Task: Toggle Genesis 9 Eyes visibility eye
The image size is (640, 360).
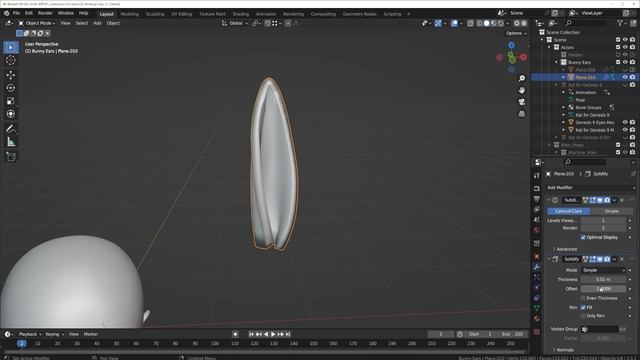Action: click(x=625, y=122)
